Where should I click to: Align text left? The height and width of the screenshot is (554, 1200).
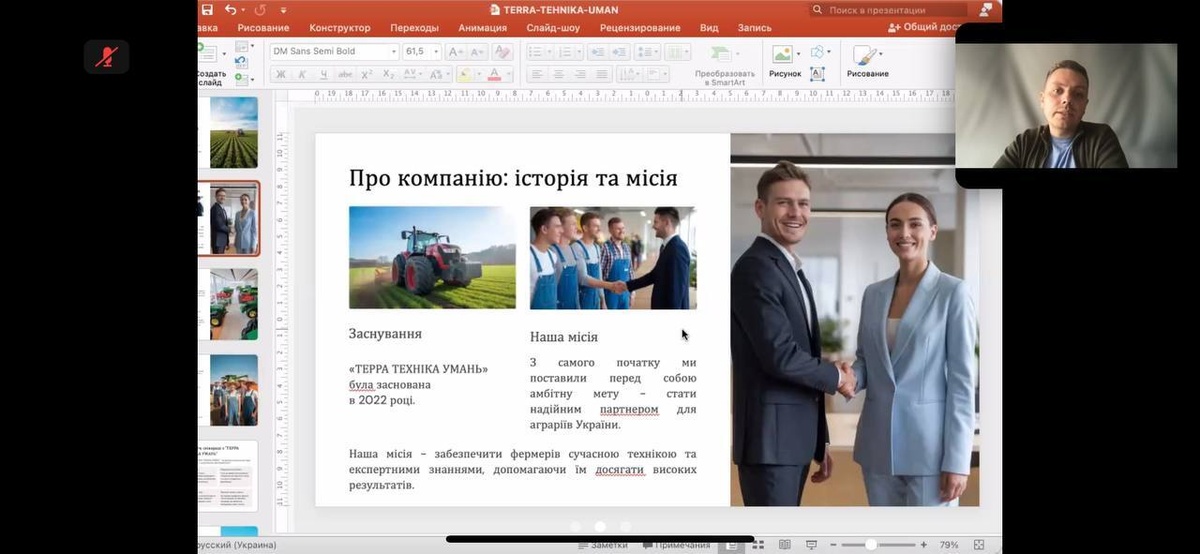(536, 75)
